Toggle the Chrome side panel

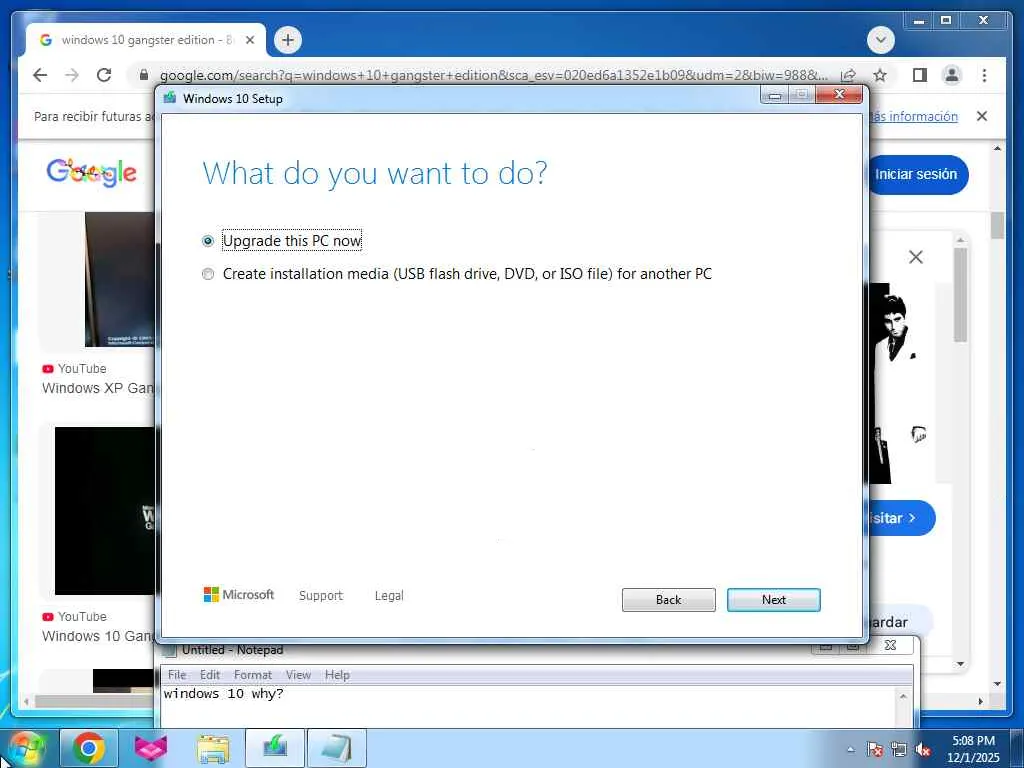coord(920,75)
